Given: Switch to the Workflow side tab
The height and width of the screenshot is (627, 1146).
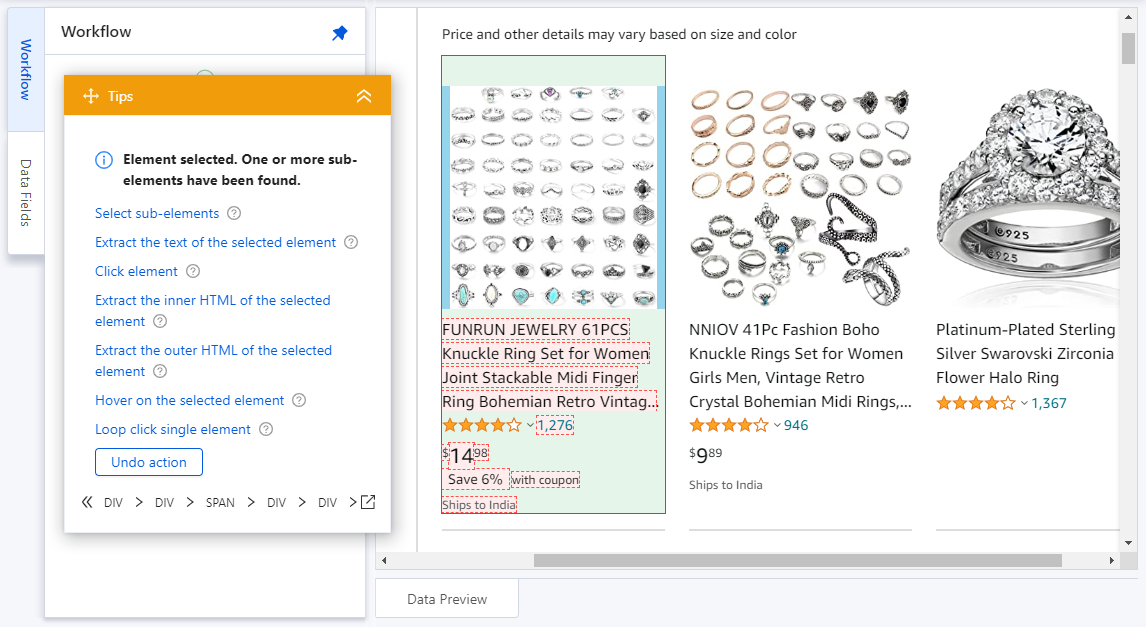Looking at the screenshot, I should click(26, 70).
